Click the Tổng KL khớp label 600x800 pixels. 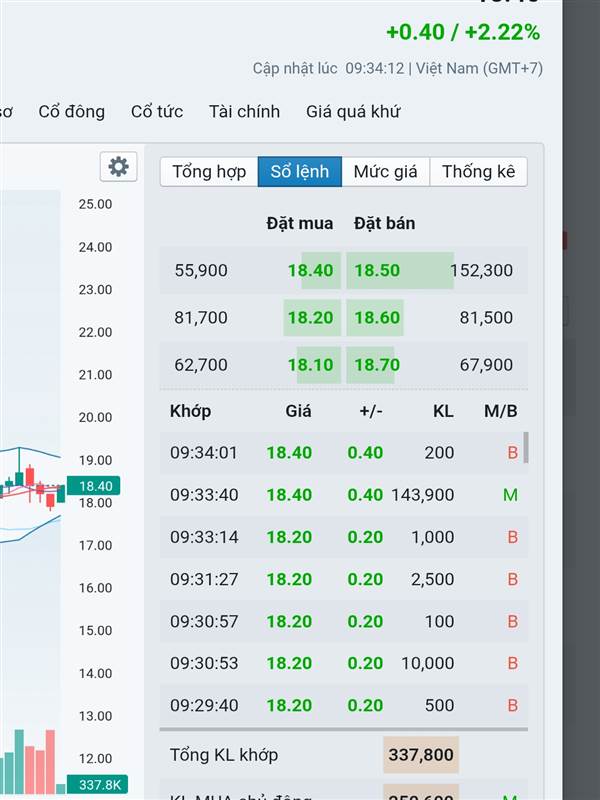pos(224,755)
